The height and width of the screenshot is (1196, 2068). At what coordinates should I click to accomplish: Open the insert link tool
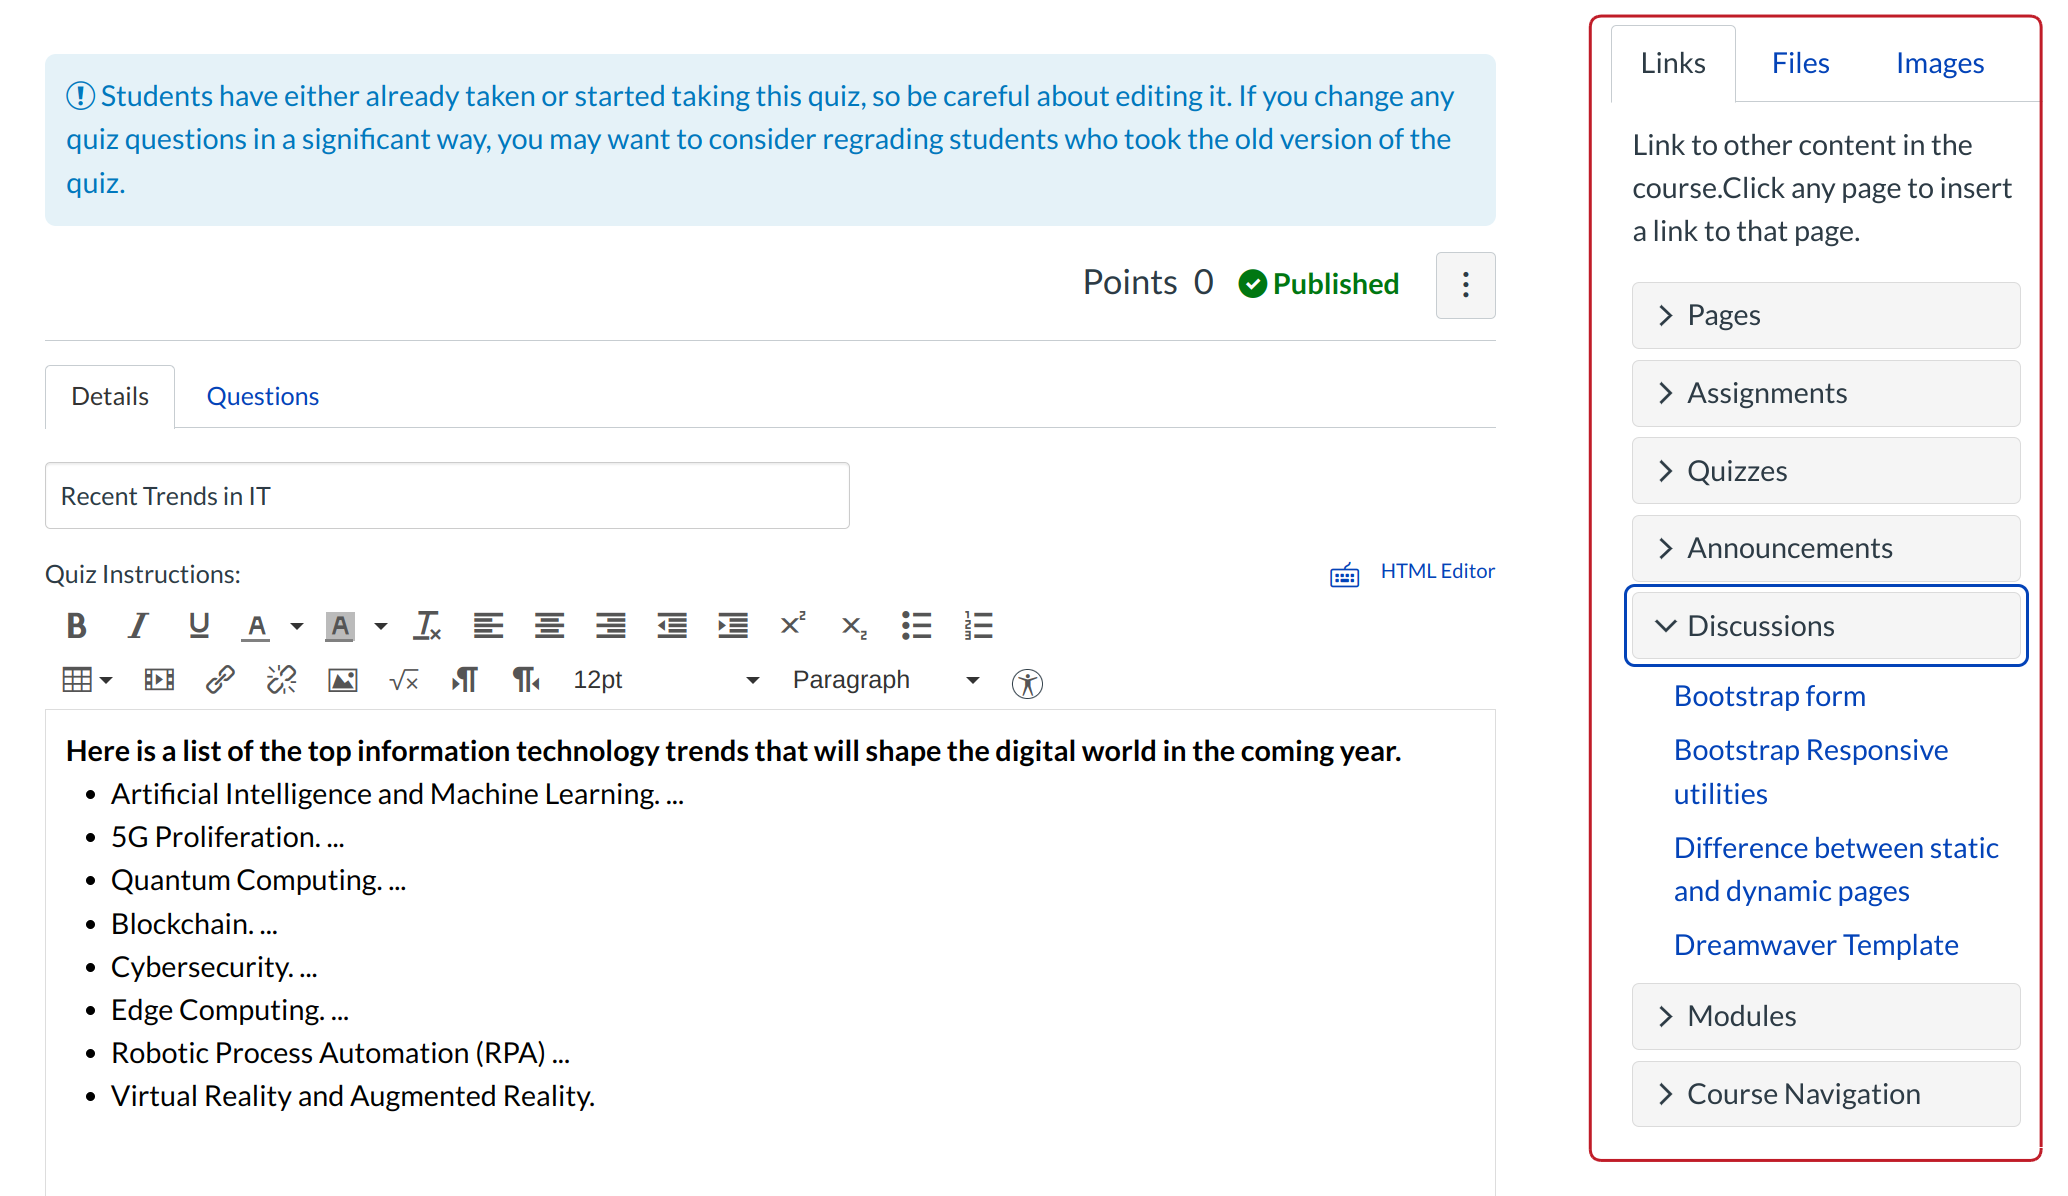point(219,679)
